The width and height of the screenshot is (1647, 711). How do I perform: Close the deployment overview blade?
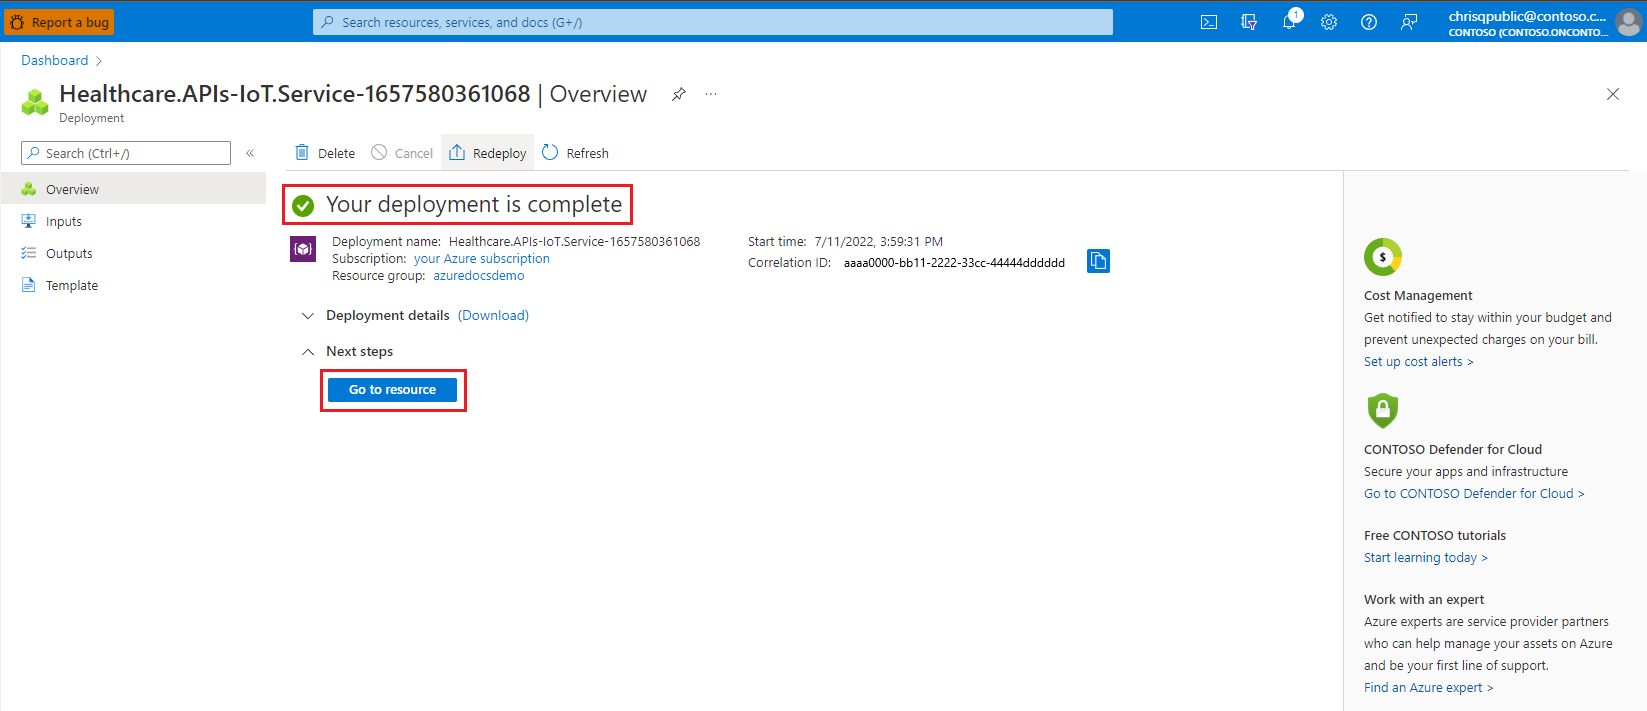1613,94
